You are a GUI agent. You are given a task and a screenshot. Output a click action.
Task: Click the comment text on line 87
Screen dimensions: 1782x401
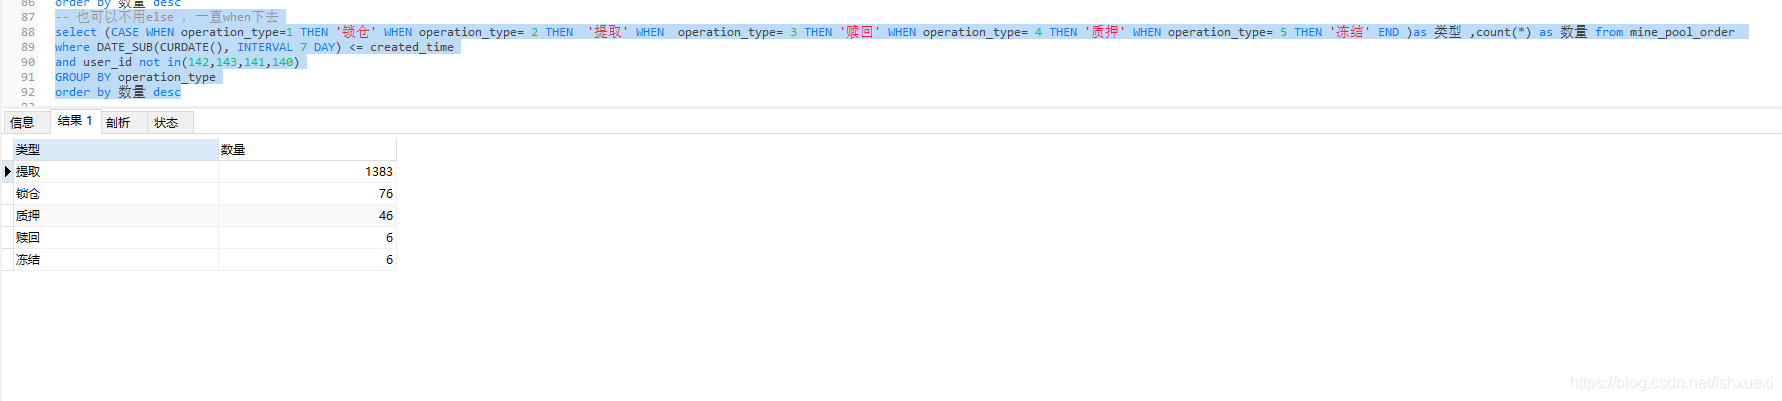167,17
